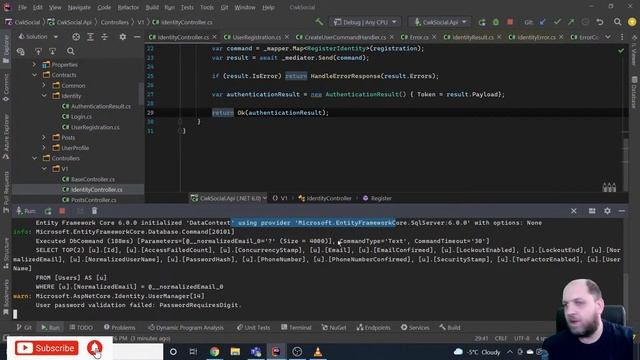Viewport: 640px width, 360px height.
Task: Click the rollback undo arrow in the top toolbar
Action: pos(600,22)
